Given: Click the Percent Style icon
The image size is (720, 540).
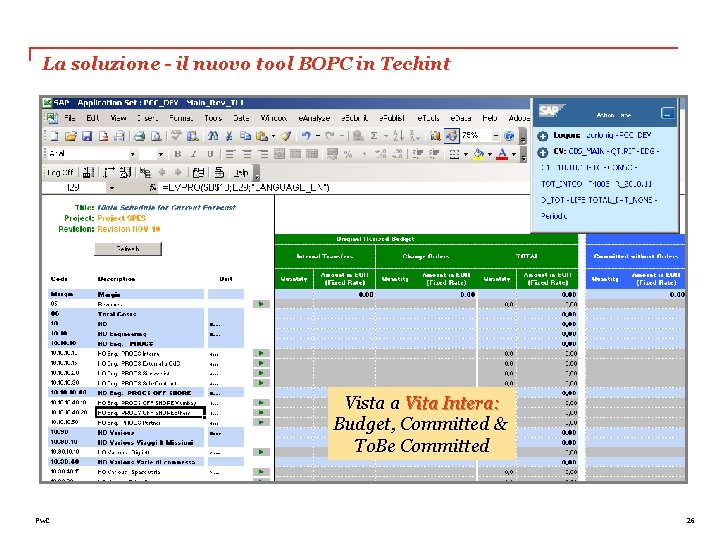Looking at the screenshot, I should [348, 154].
